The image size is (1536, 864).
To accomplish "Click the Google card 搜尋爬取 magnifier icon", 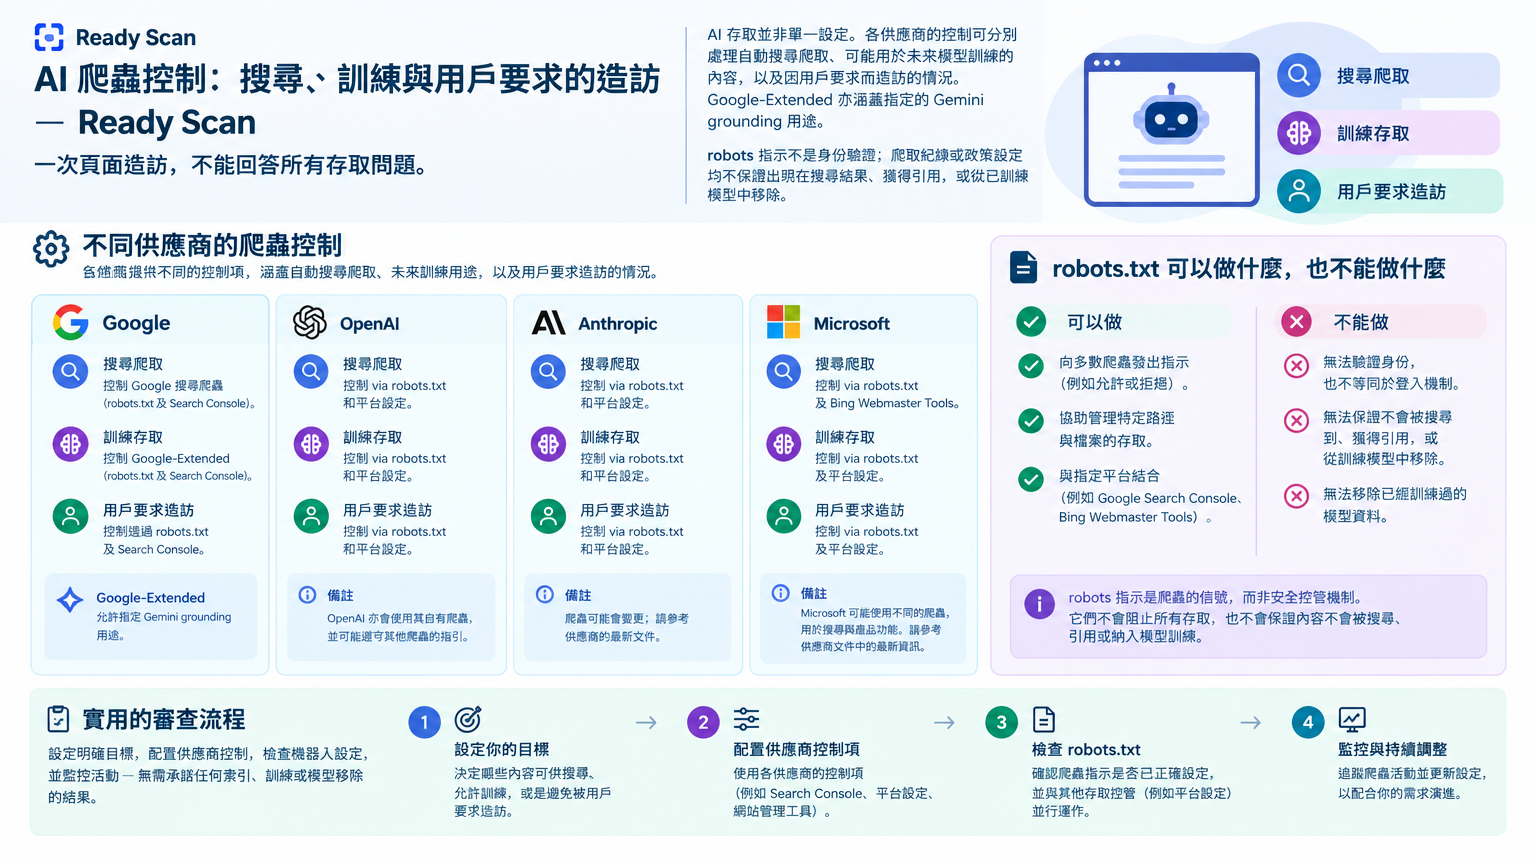I will [71, 372].
